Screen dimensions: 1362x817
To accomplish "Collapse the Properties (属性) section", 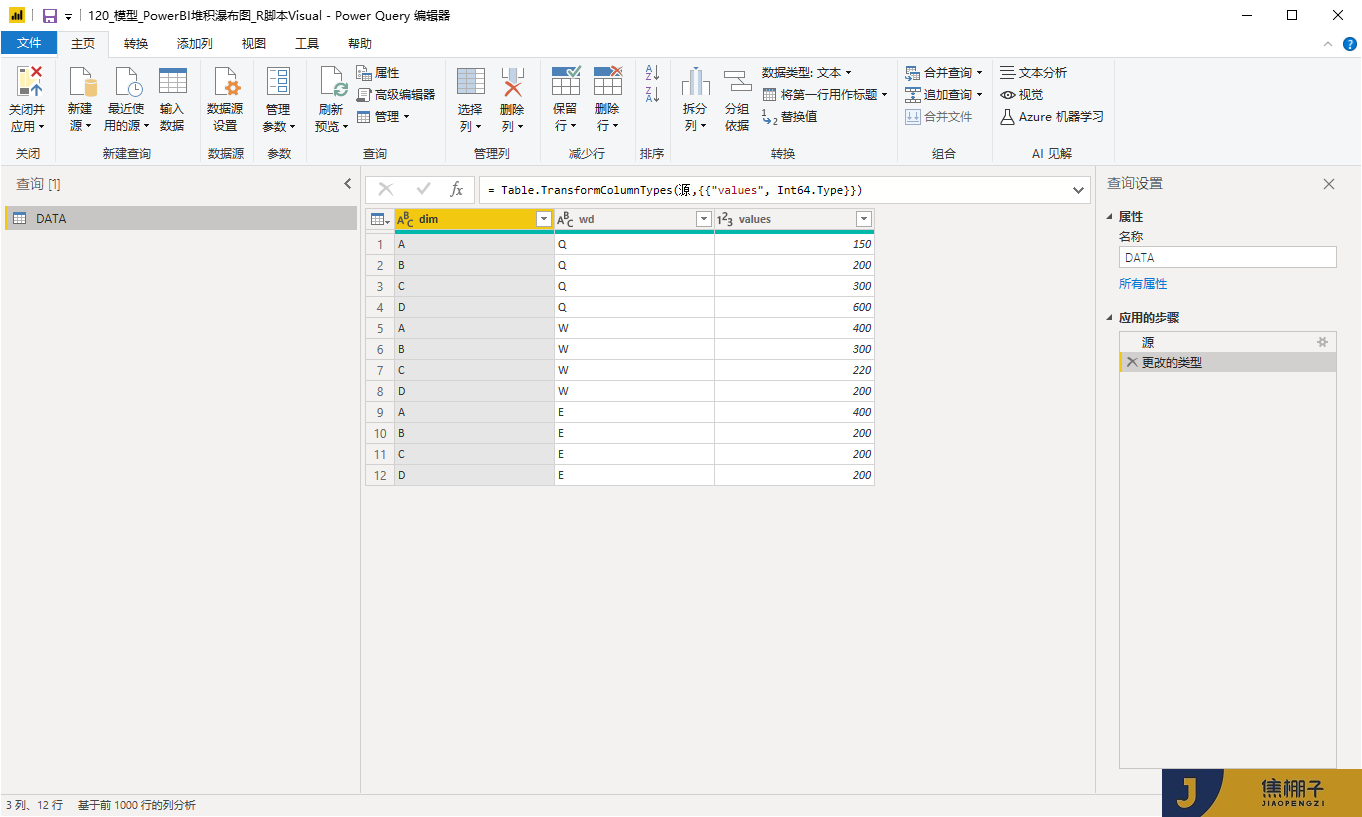I will point(1109,217).
